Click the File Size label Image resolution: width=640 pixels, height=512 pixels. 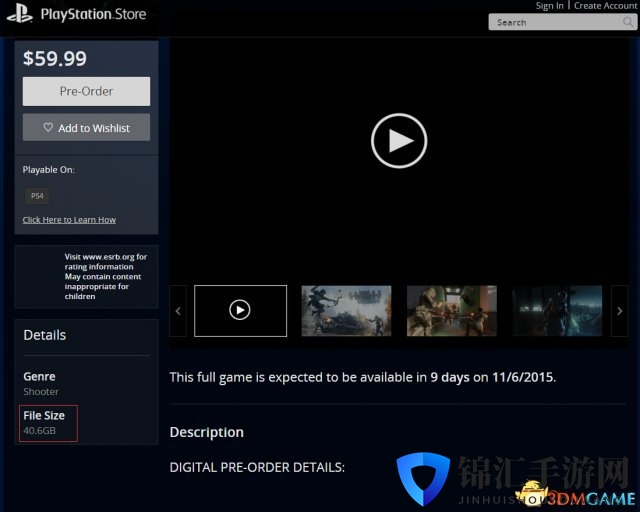pos(44,416)
